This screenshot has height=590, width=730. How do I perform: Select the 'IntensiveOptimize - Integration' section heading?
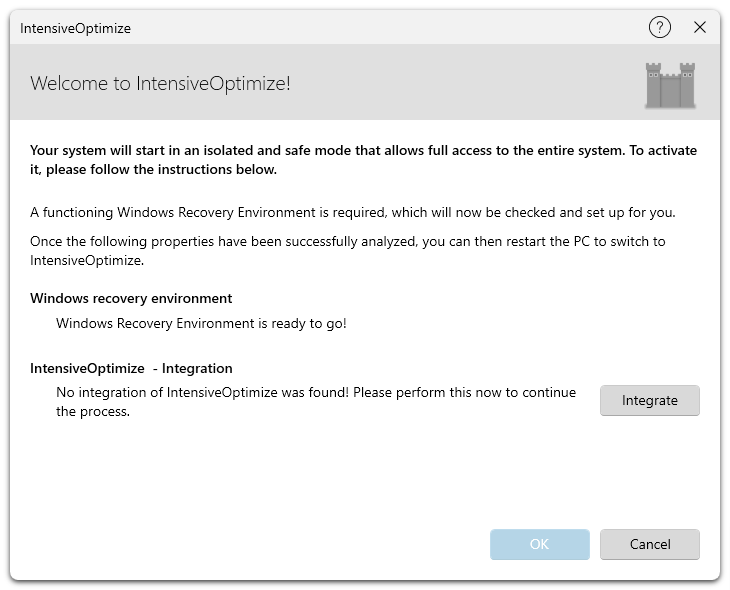[131, 368]
